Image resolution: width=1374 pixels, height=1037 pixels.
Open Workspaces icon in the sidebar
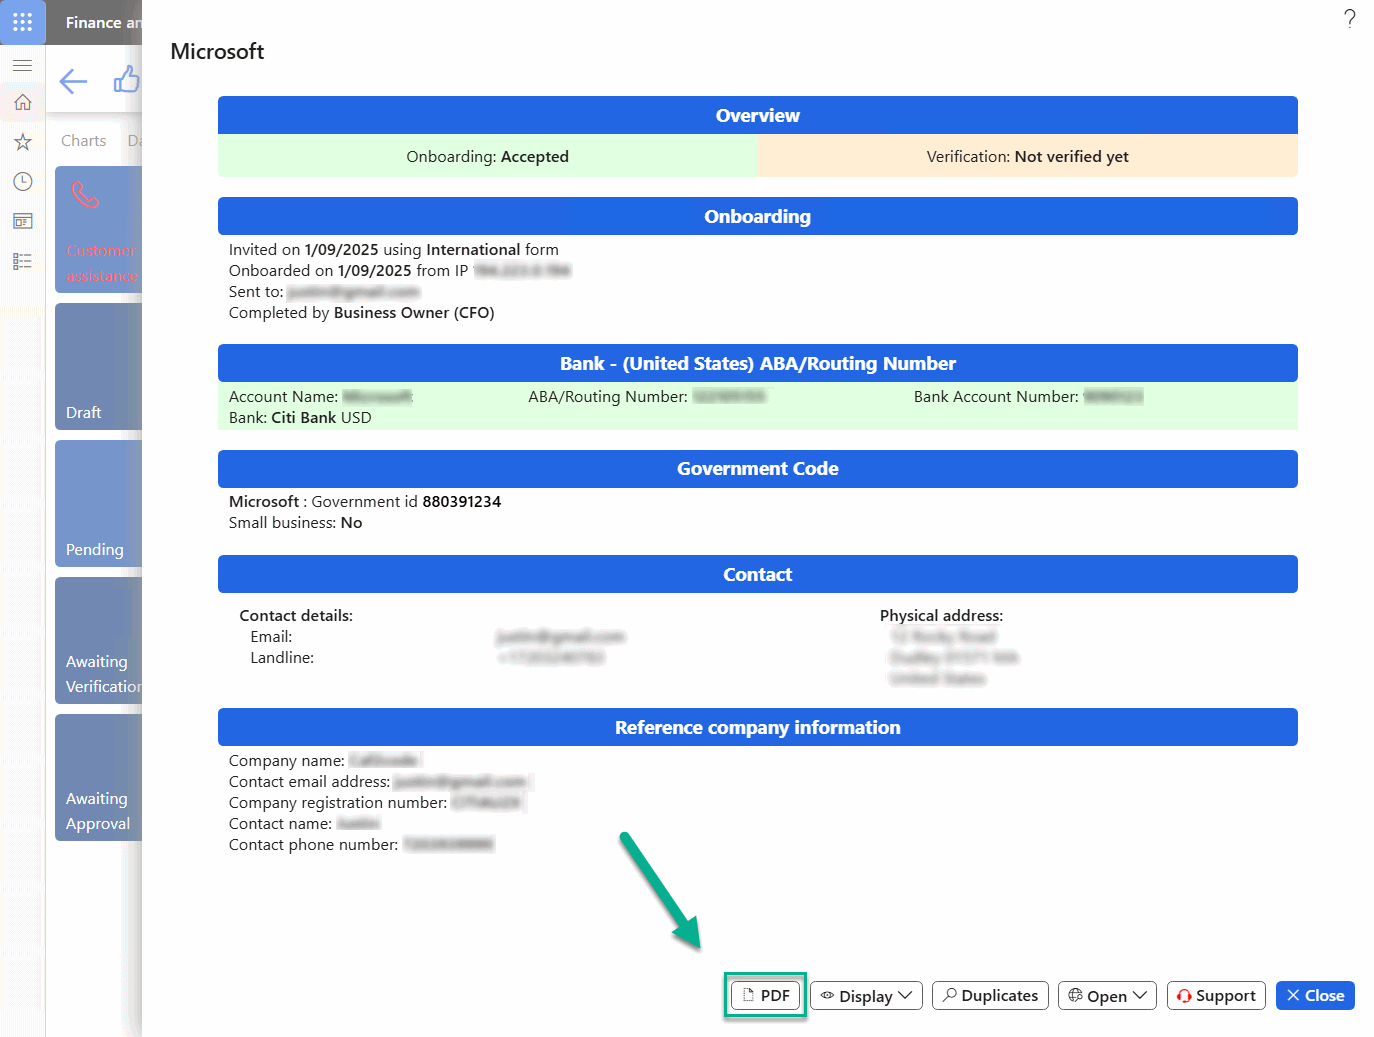[x=22, y=221]
